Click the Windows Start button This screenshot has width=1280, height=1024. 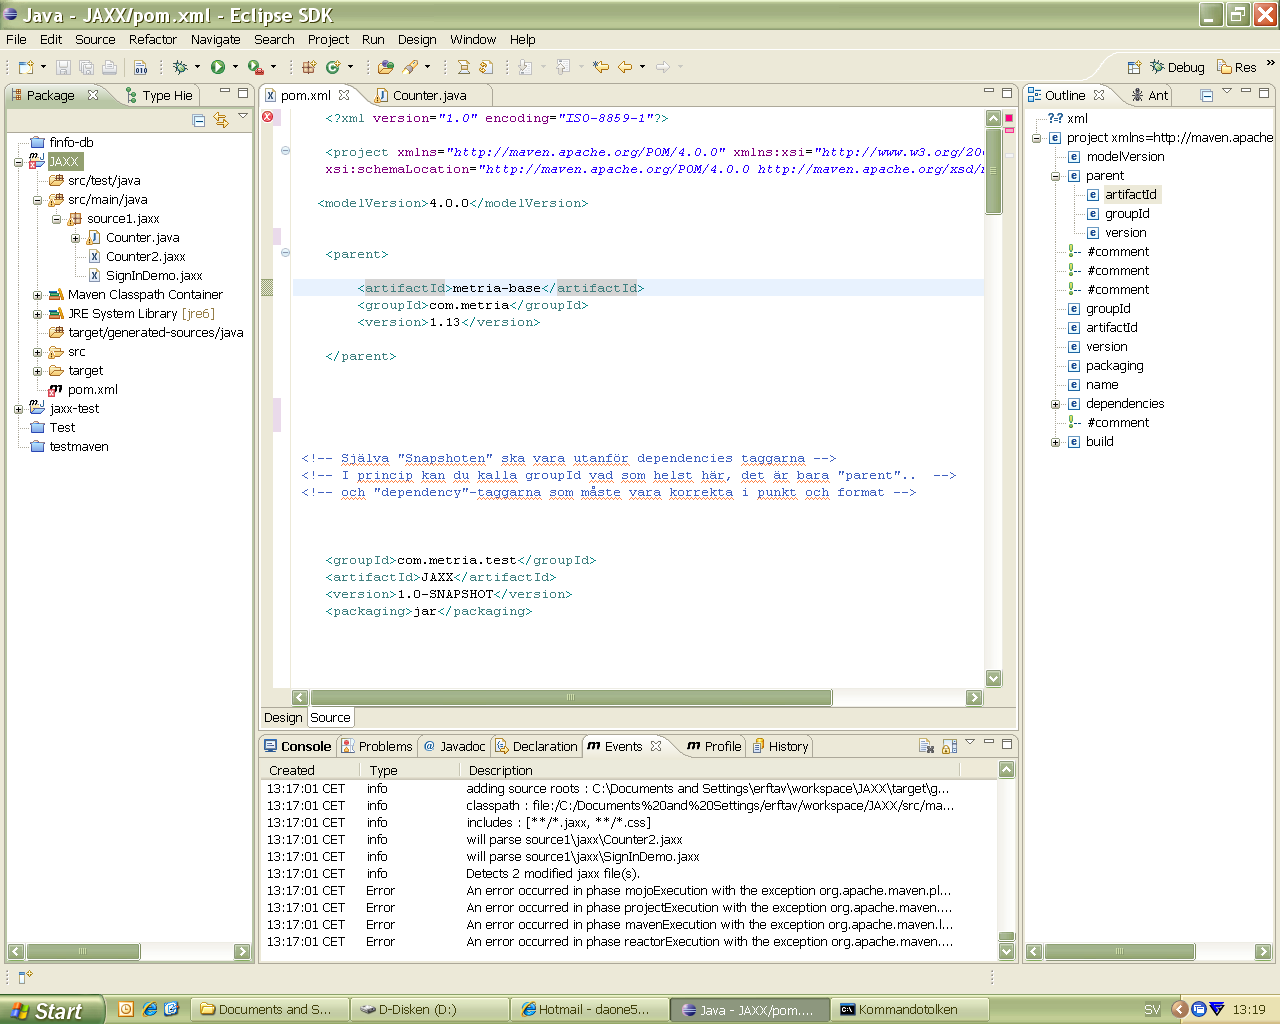[52, 1010]
